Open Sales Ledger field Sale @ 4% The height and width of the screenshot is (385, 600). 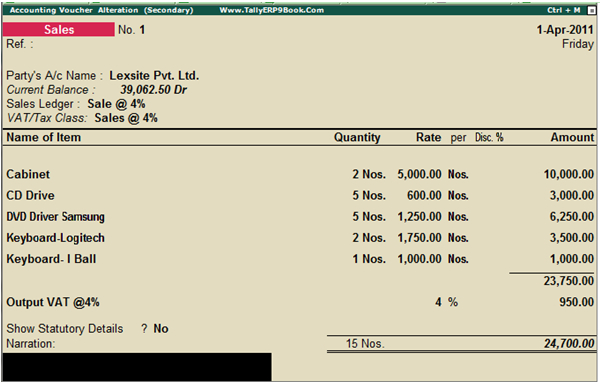tap(116, 104)
